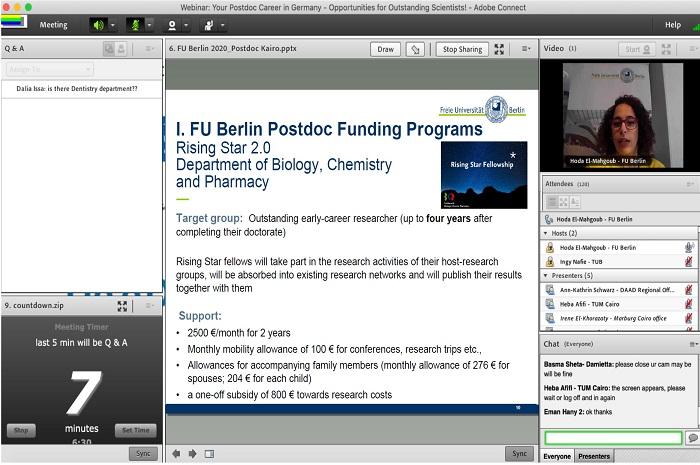Open the Video pod options menu
Viewport: 700px width, 465px height.
(x=692, y=49)
